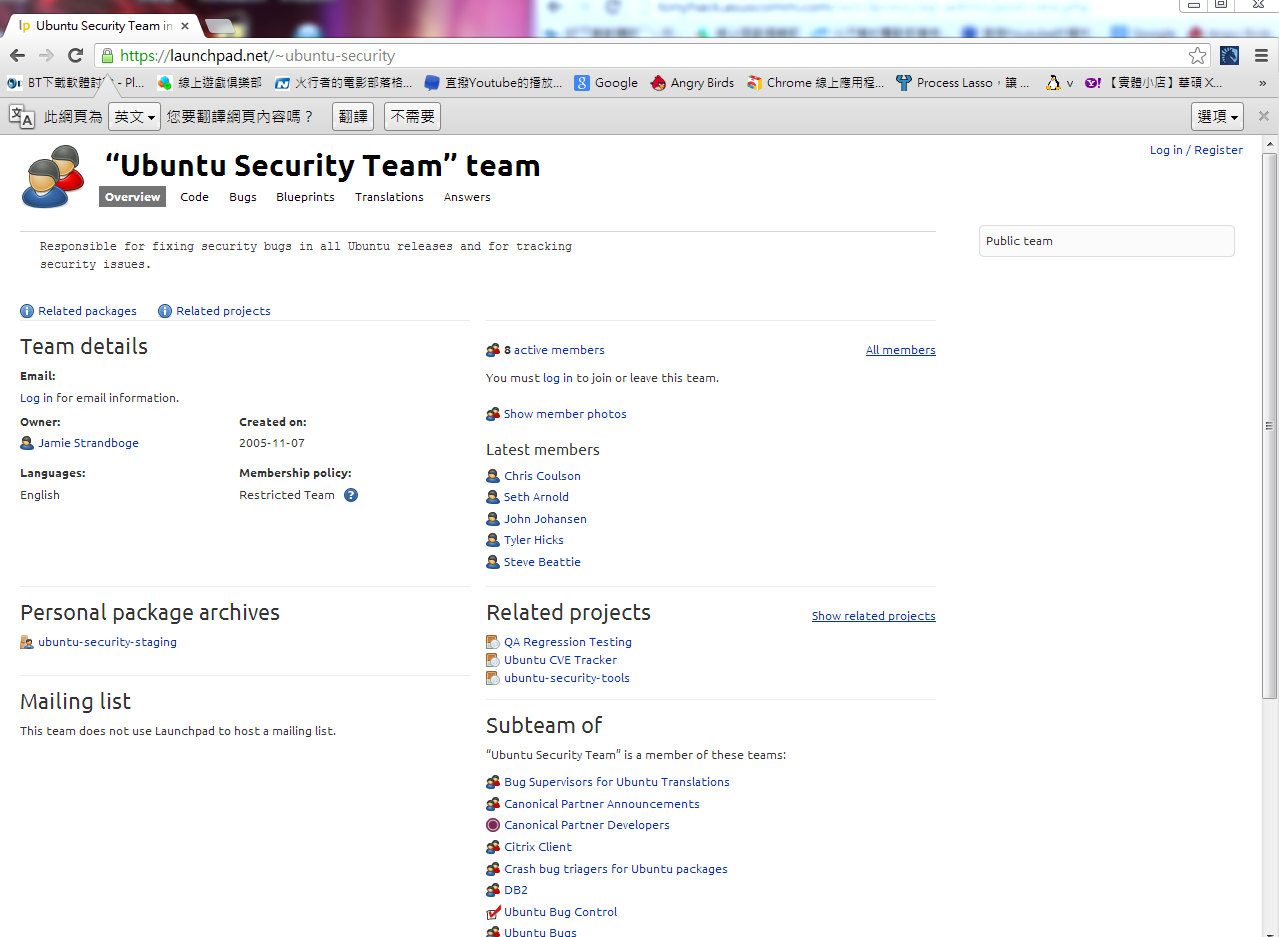Click the archive icon beside ubuntu-security-staging
1279x937 pixels.
click(x=27, y=642)
